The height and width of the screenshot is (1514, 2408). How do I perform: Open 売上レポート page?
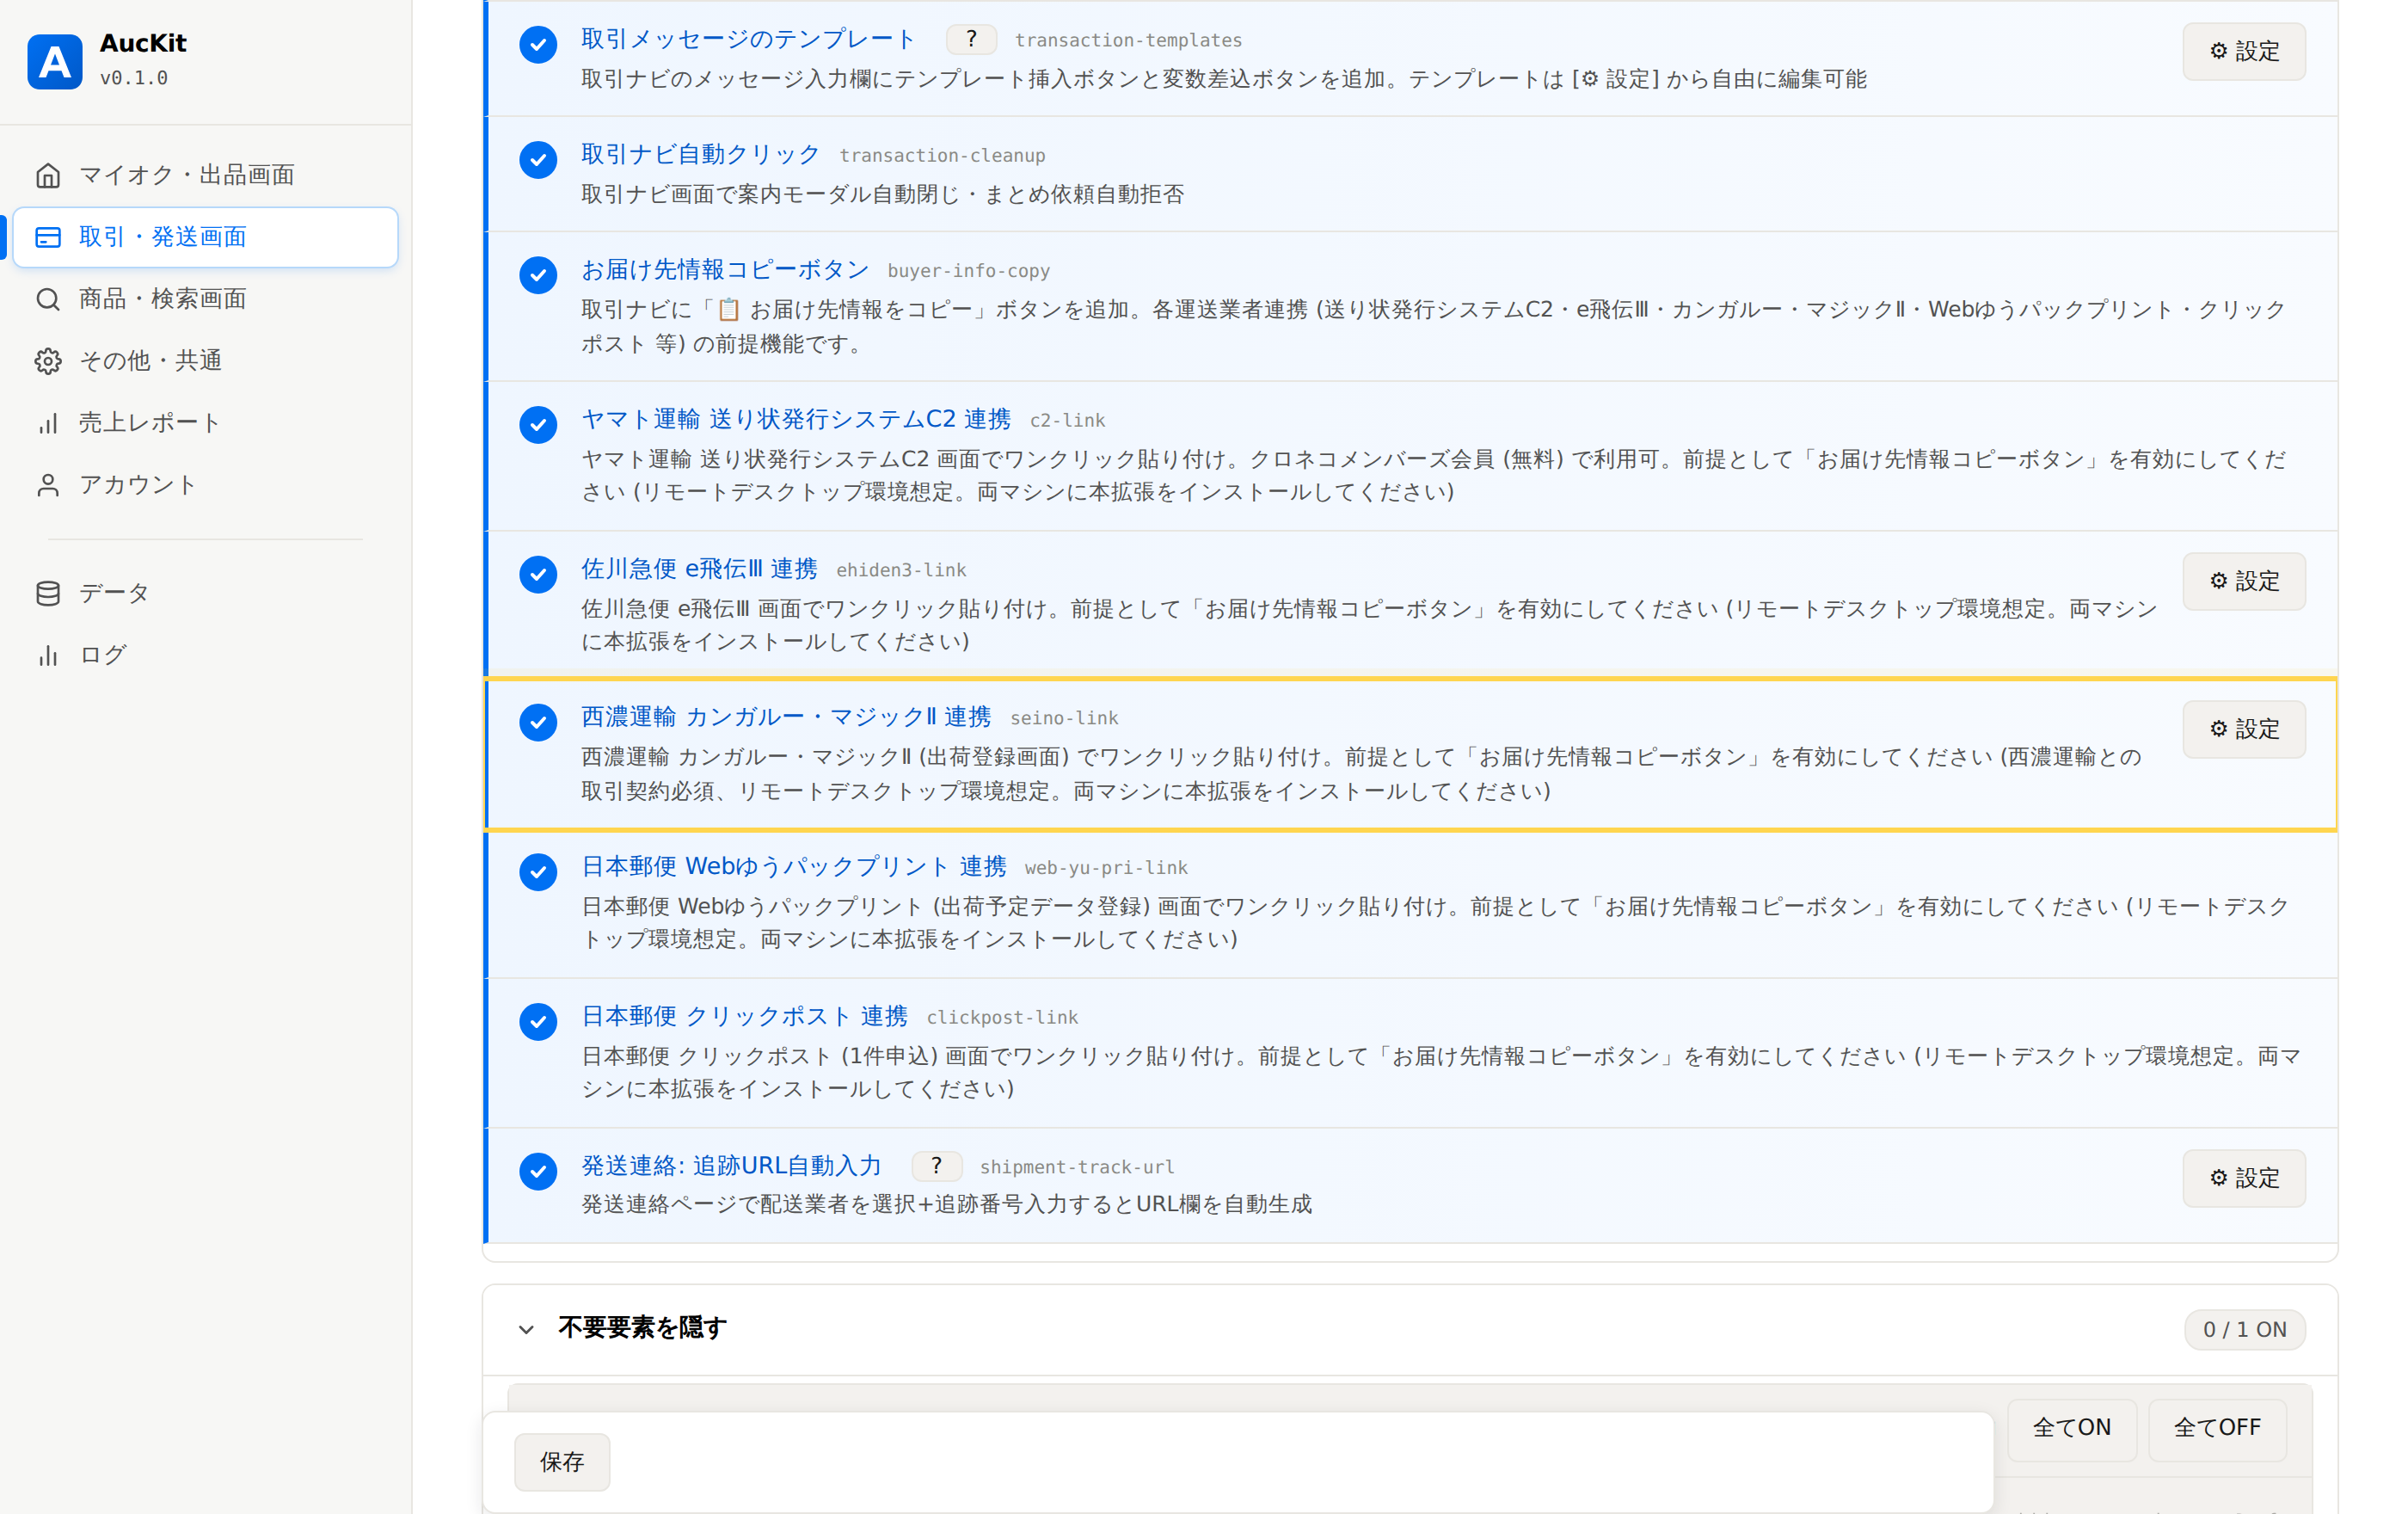pyautogui.click(x=205, y=423)
